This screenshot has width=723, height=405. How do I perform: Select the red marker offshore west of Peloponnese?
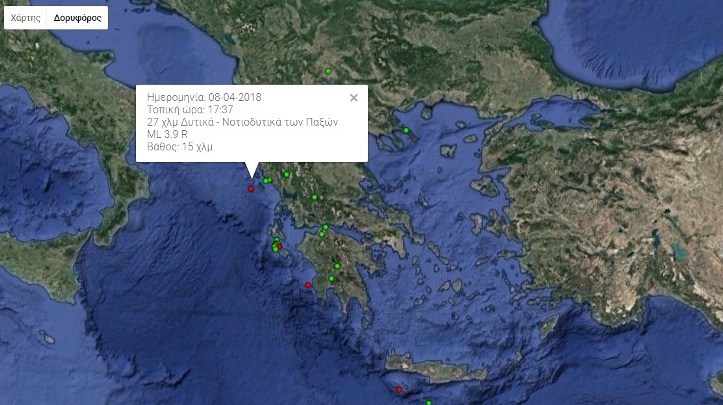pyautogui.click(x=308, y=285)
